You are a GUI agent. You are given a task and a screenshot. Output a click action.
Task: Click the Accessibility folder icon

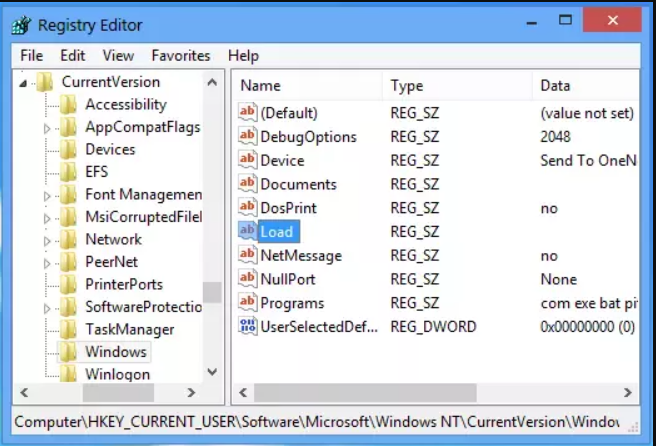pyautogui.click(x=68, y=105)
